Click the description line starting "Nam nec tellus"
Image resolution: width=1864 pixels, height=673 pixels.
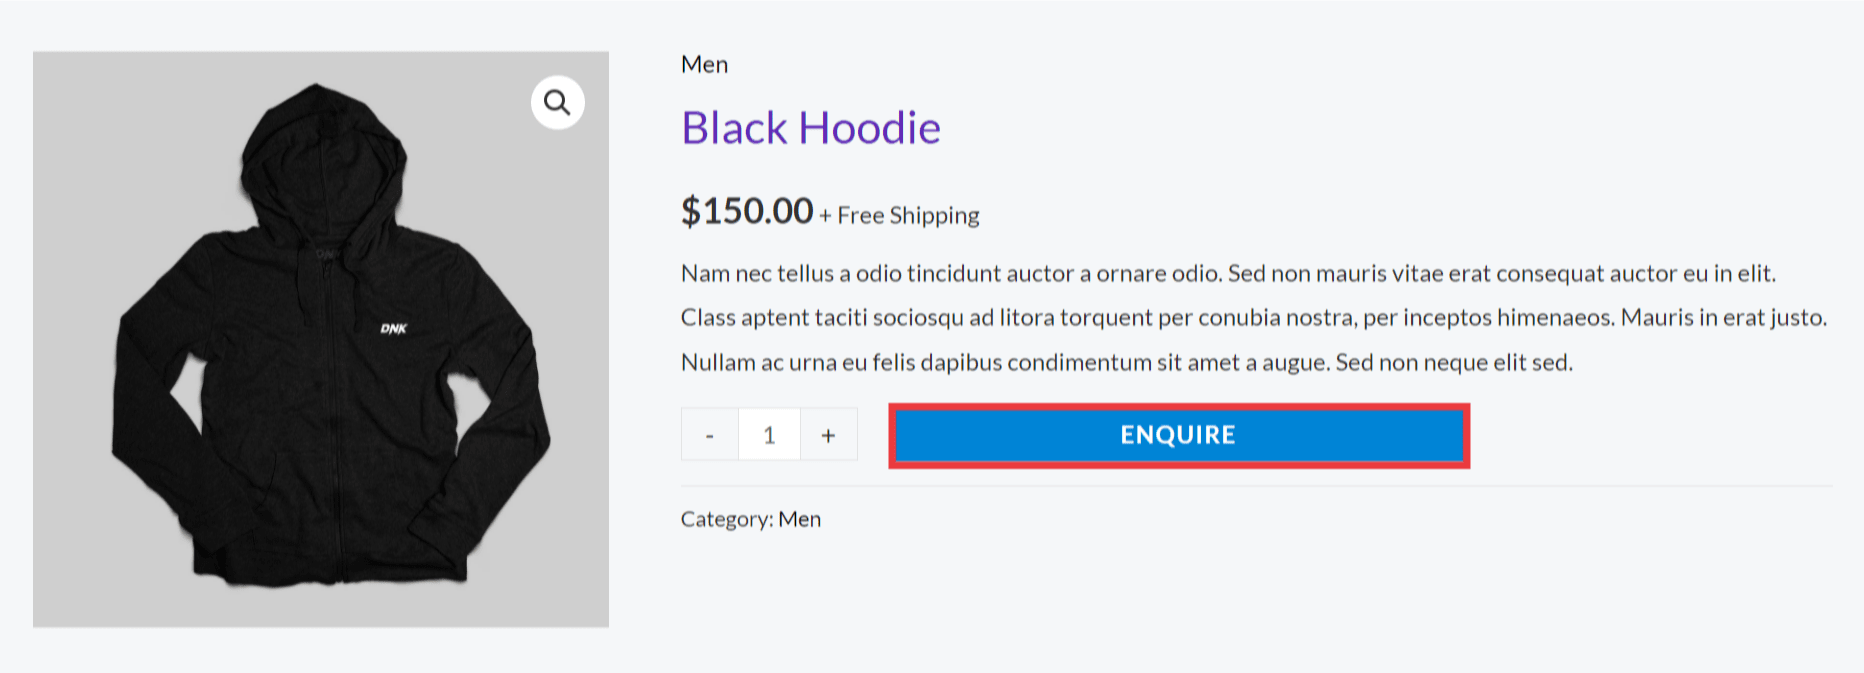tap(1228, 274)
